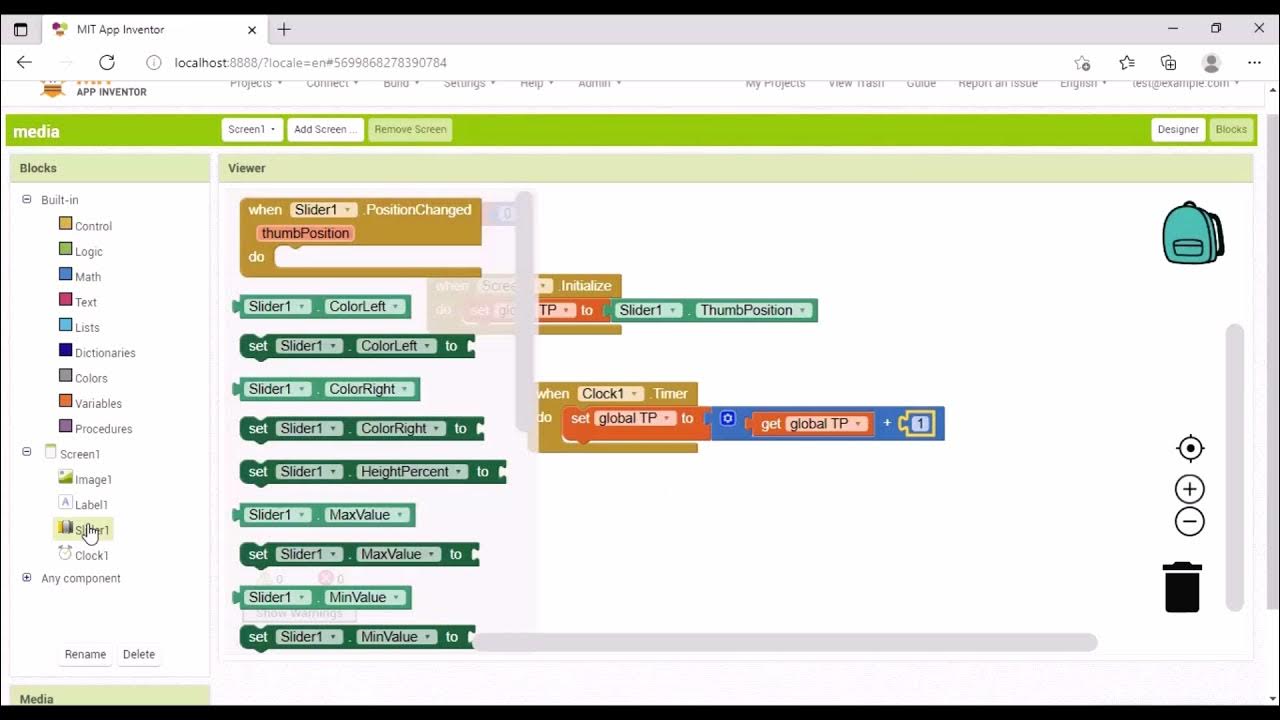The width and height of the screenshot is (1280, 720).
Task: Open browser collections icon
Action: [1168, 62]
